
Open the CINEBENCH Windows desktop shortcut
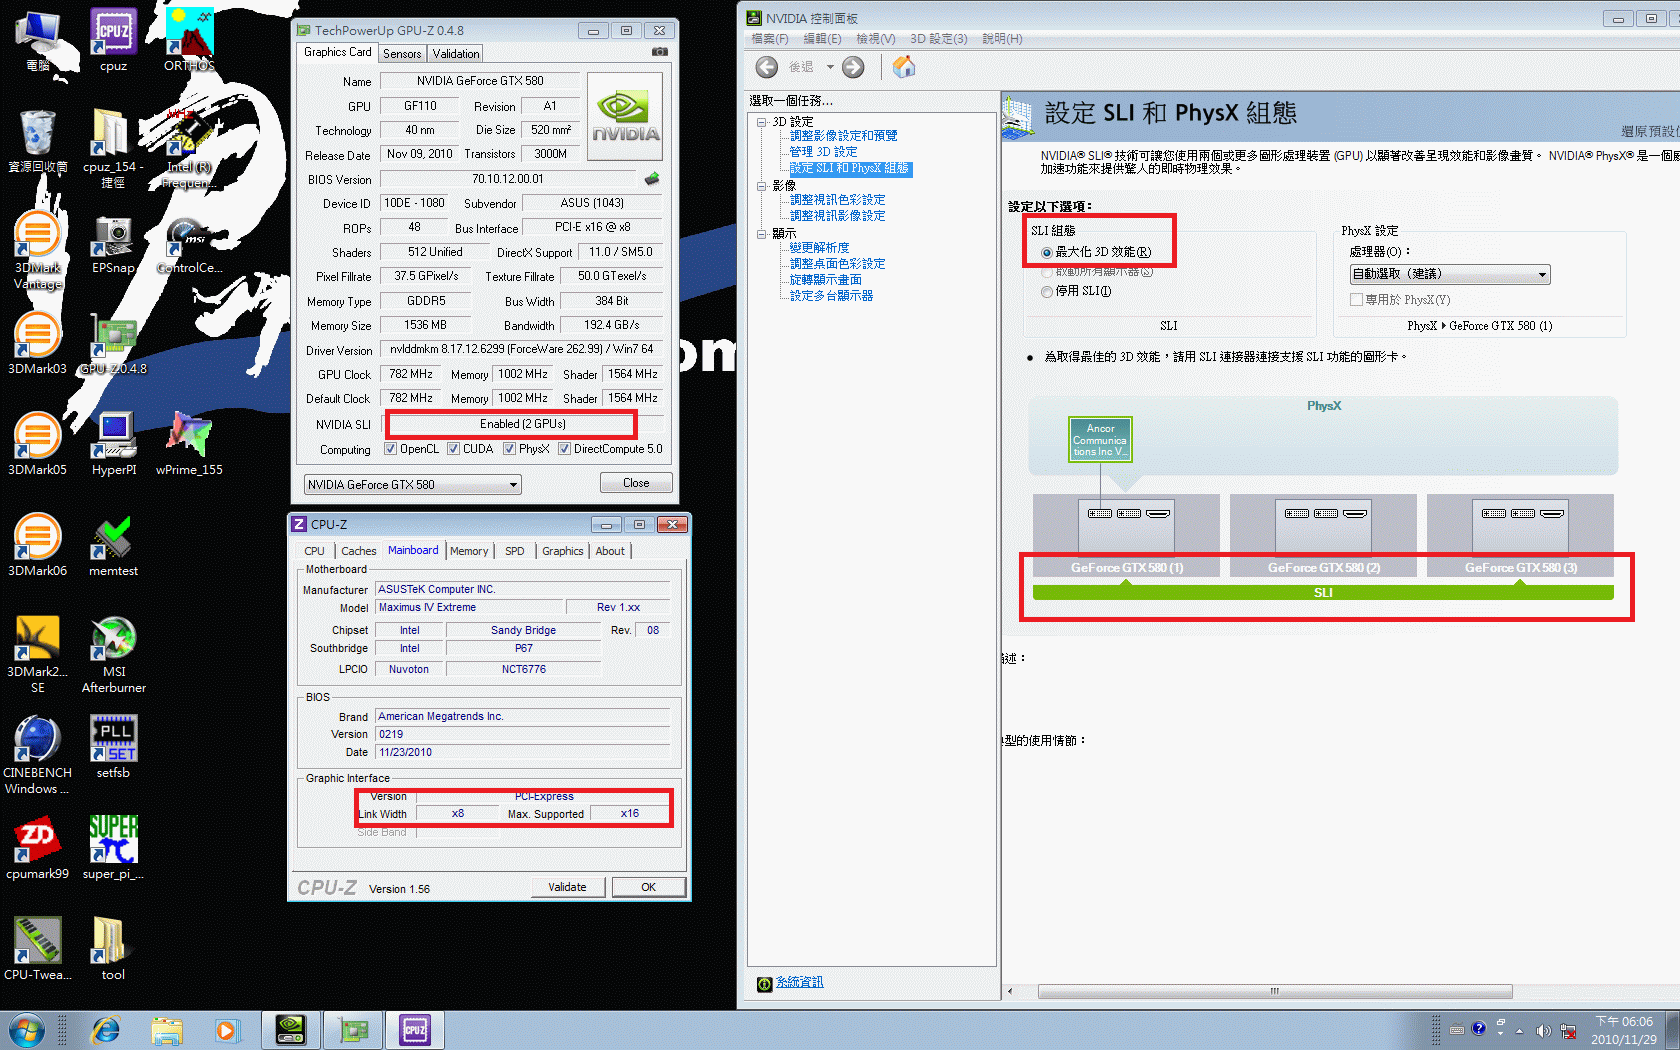pyautogui.click(x=38, y=755)
